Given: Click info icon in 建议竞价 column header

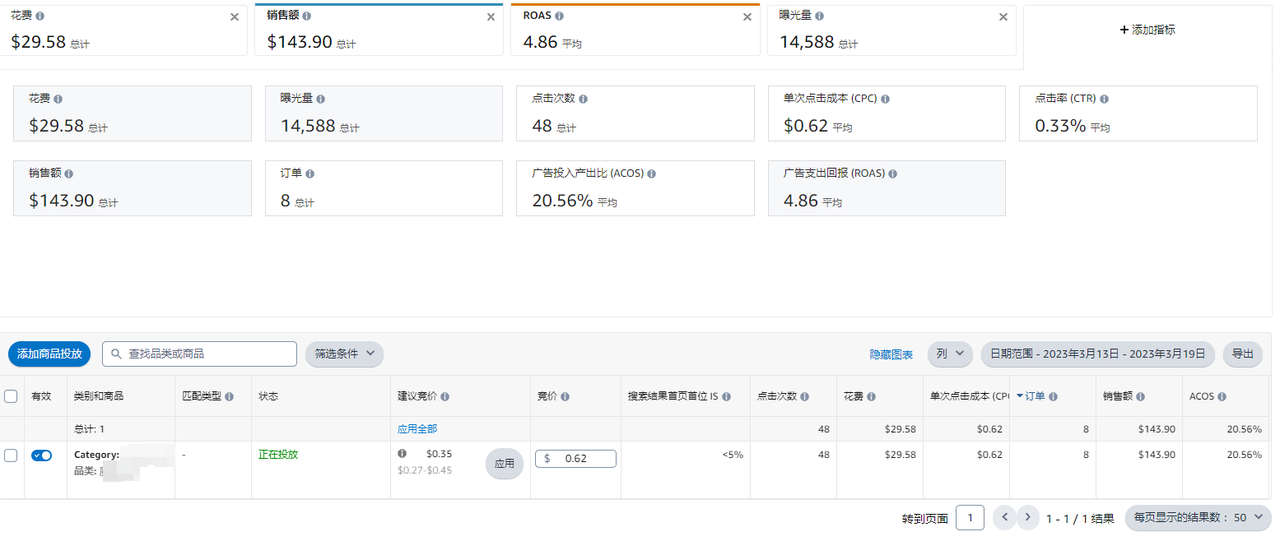Looking at the screenshot, I should (x=445, y=397).
